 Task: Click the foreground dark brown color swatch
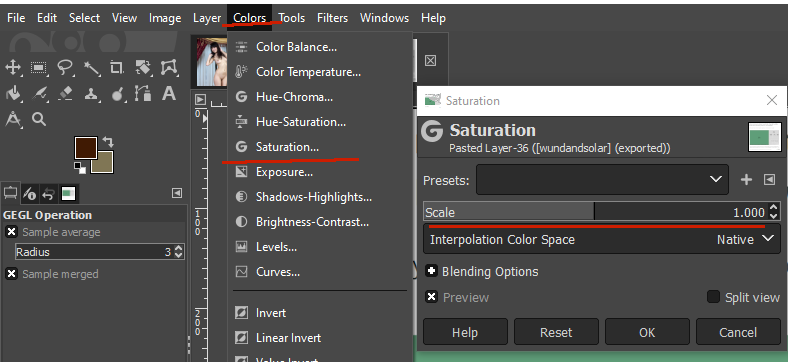(85, 148)
